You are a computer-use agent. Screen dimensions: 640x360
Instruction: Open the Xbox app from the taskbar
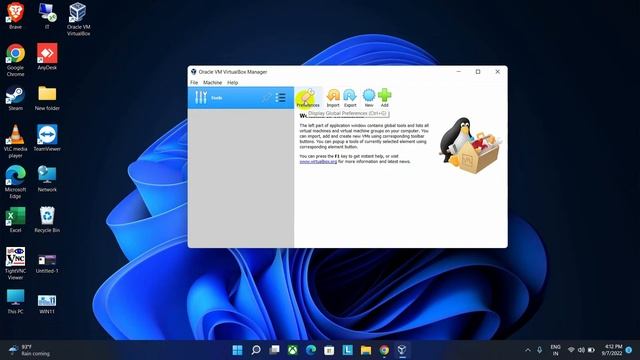(293, 350)
